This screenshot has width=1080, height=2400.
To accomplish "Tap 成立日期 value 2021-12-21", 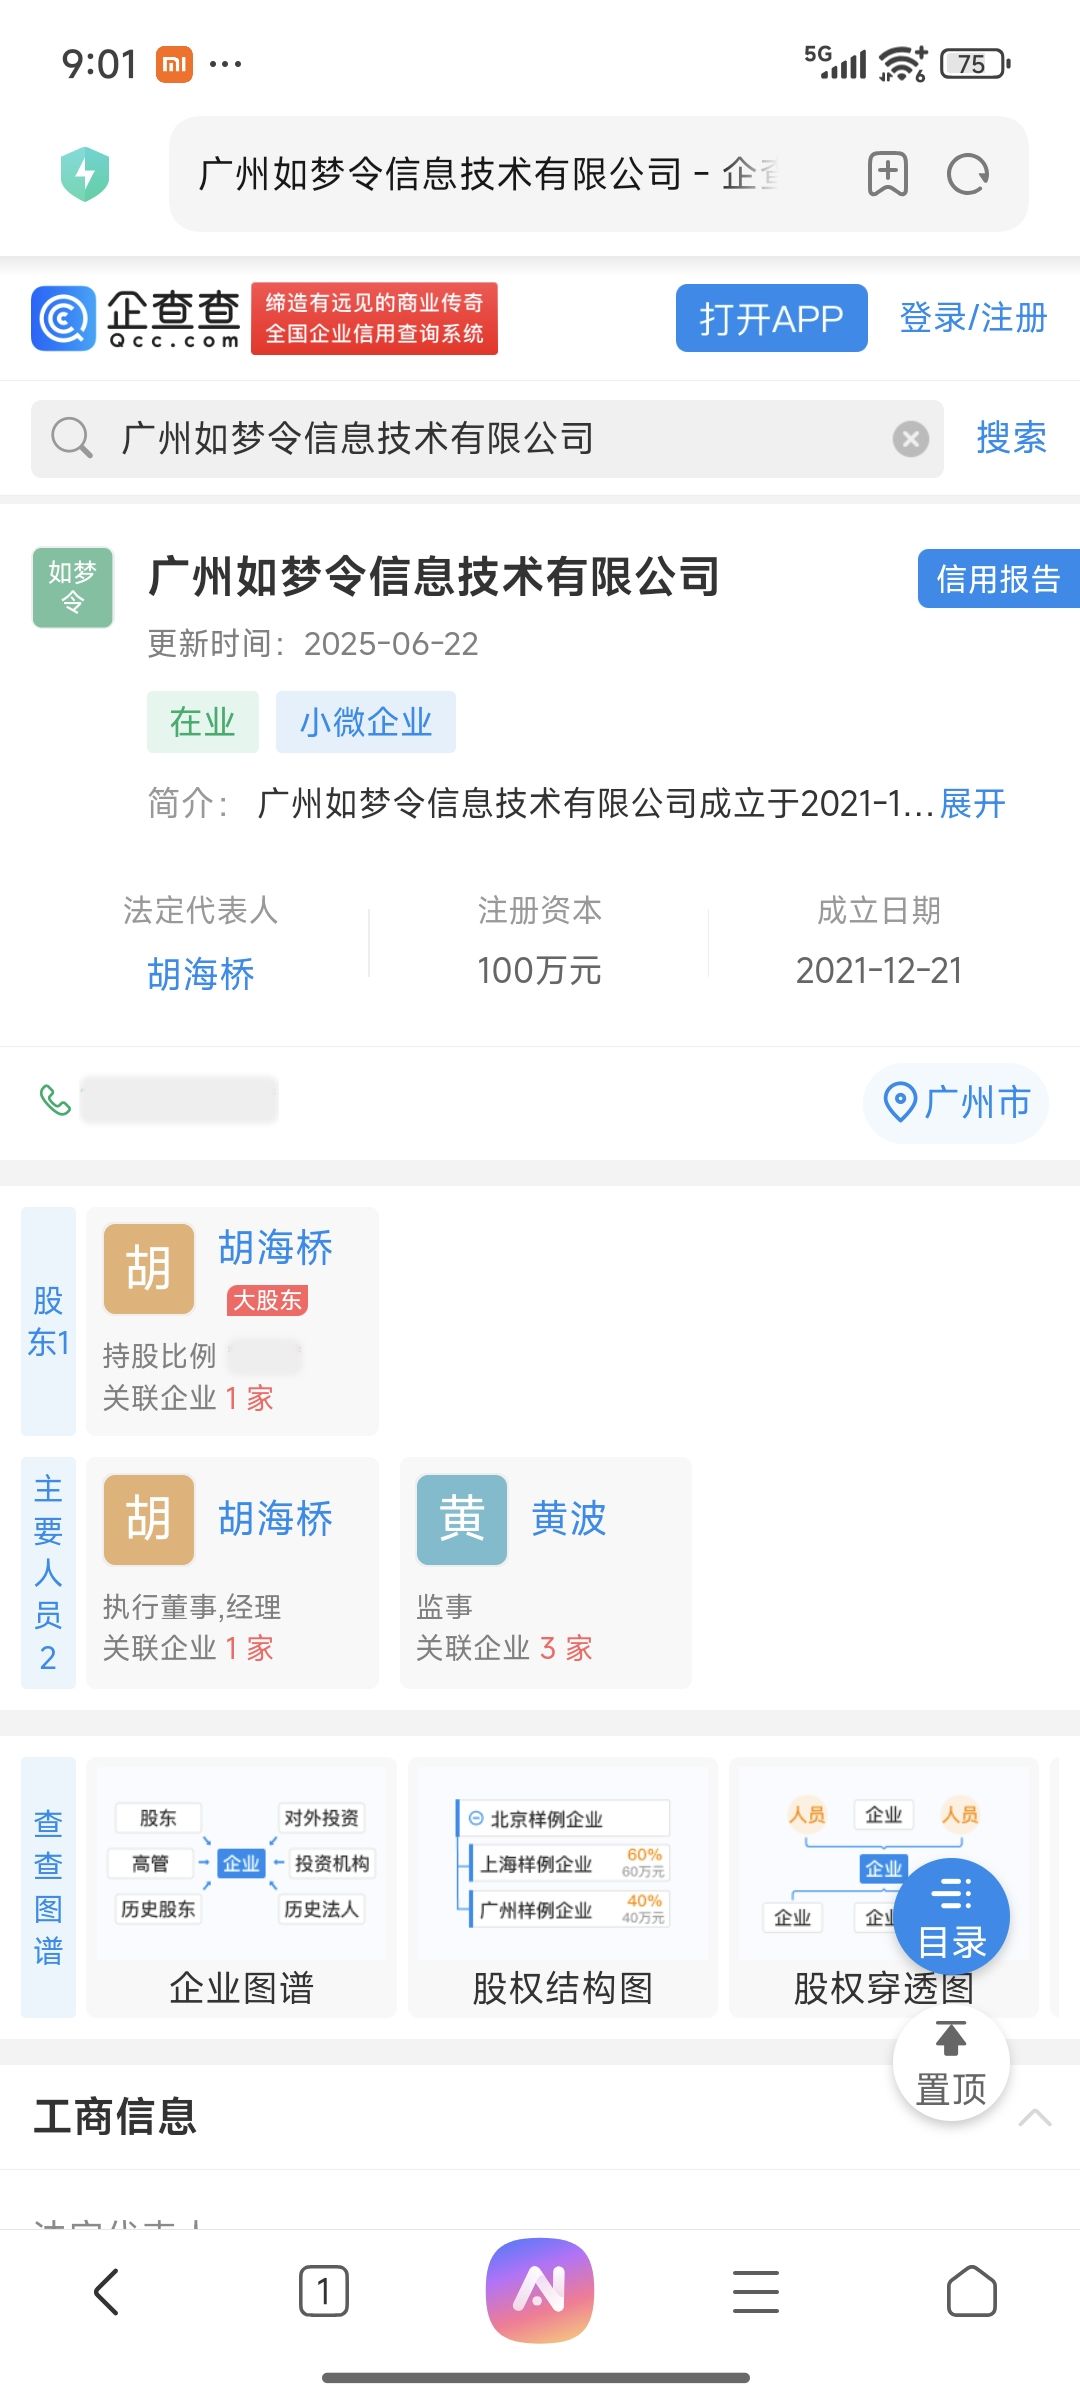I will (x=879, y=970).
